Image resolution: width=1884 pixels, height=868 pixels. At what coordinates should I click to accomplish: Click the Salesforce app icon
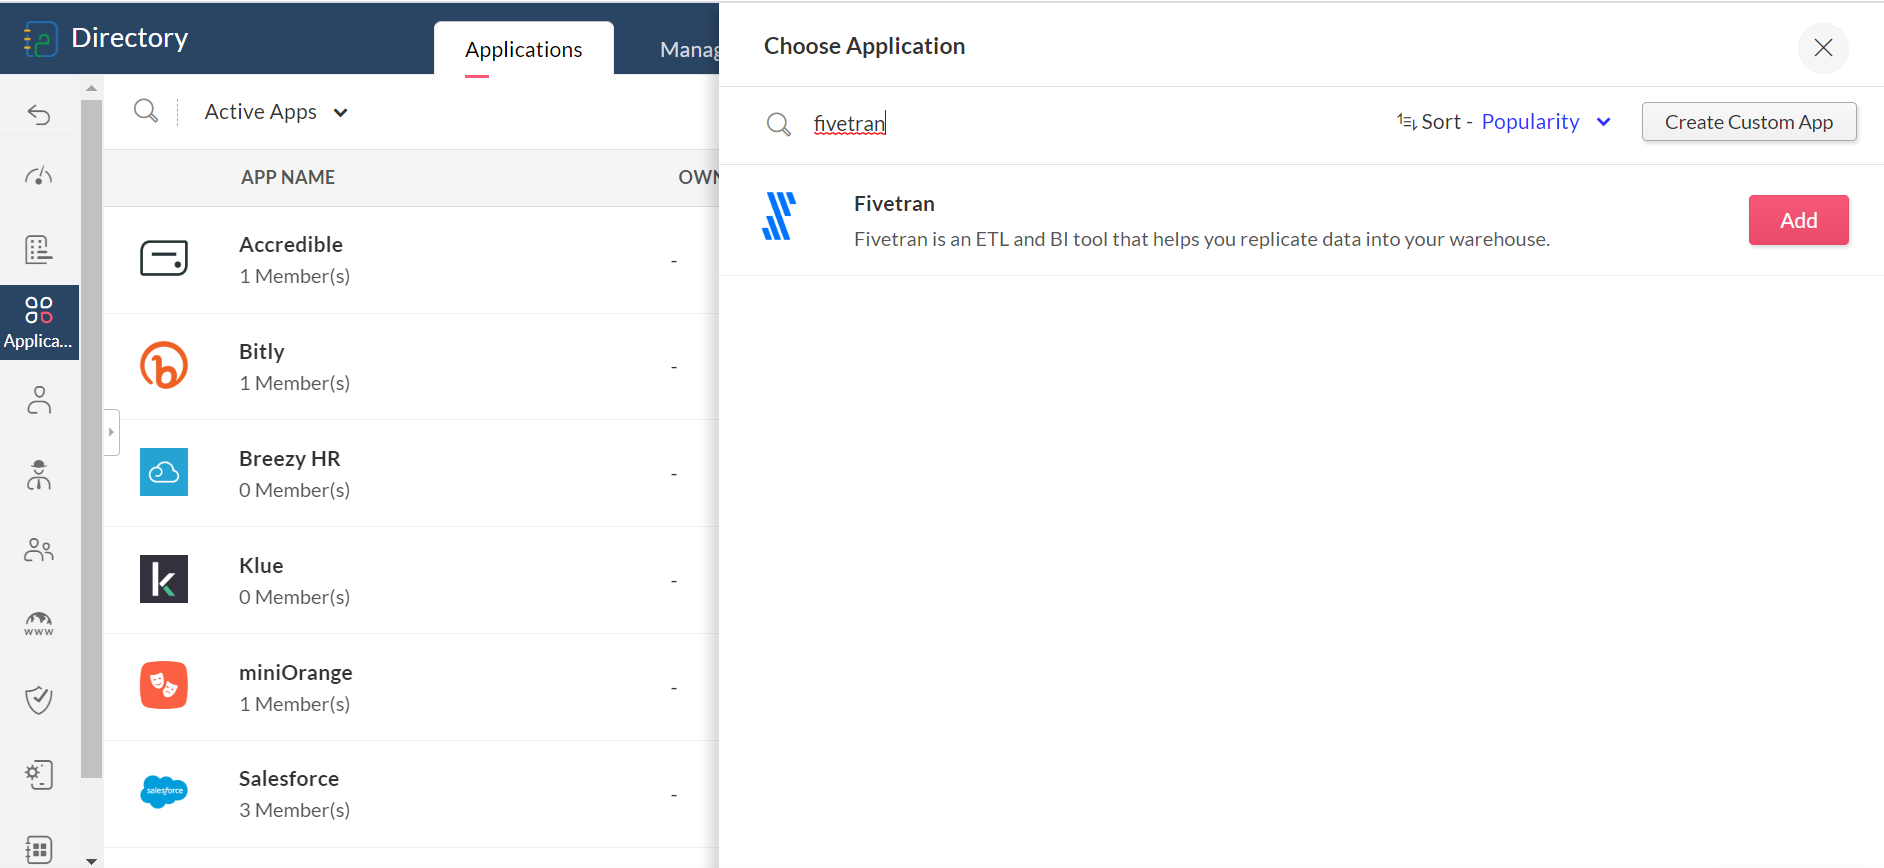click(x=164, y=791)
